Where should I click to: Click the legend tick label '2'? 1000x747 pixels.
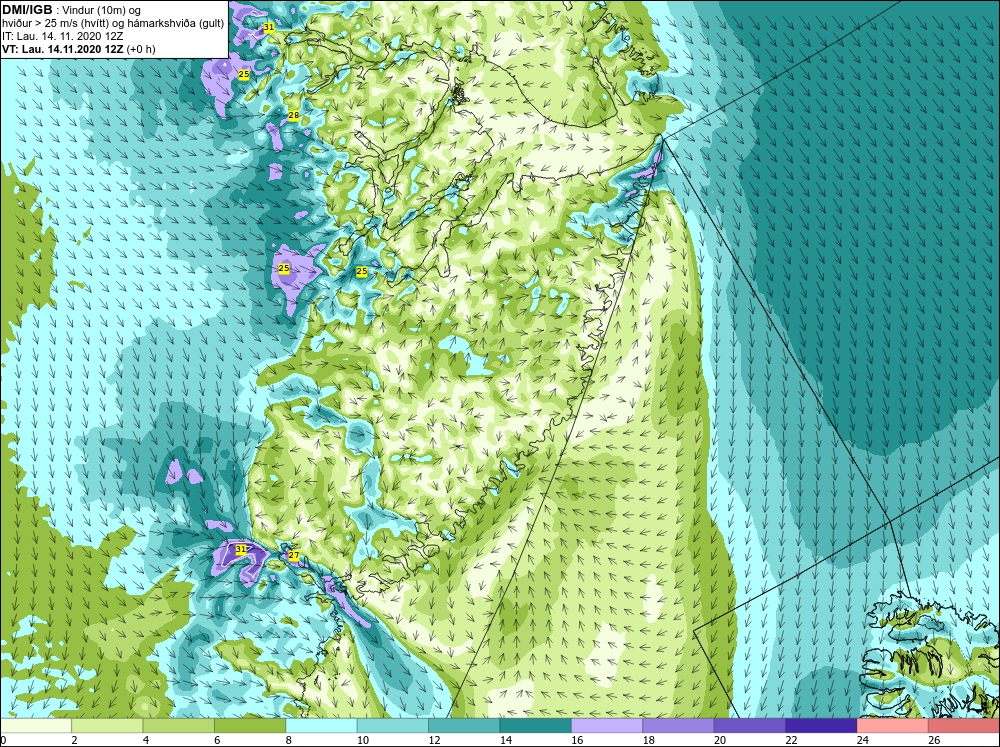pyautogui.click(x=75, y=740)
